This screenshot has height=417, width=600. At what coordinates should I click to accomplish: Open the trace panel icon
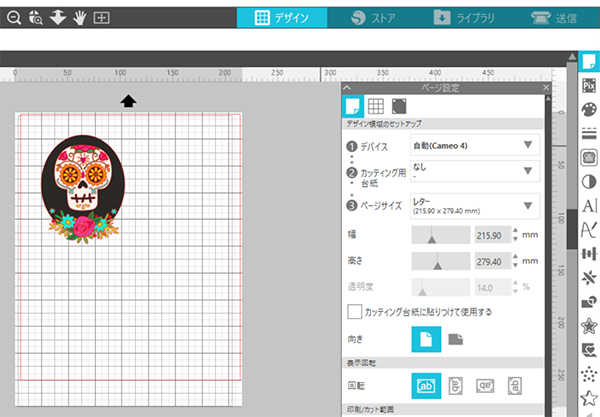pos(589,157)
